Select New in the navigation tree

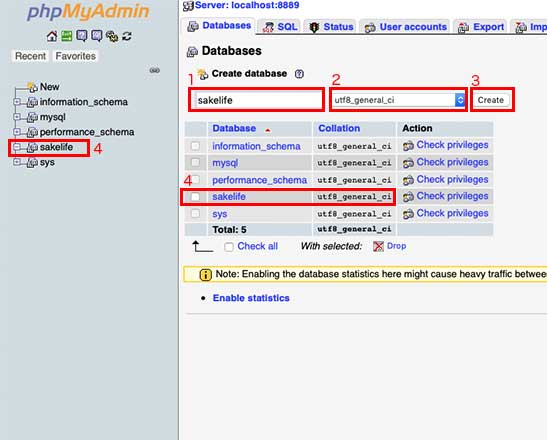[x=50, y=87]
